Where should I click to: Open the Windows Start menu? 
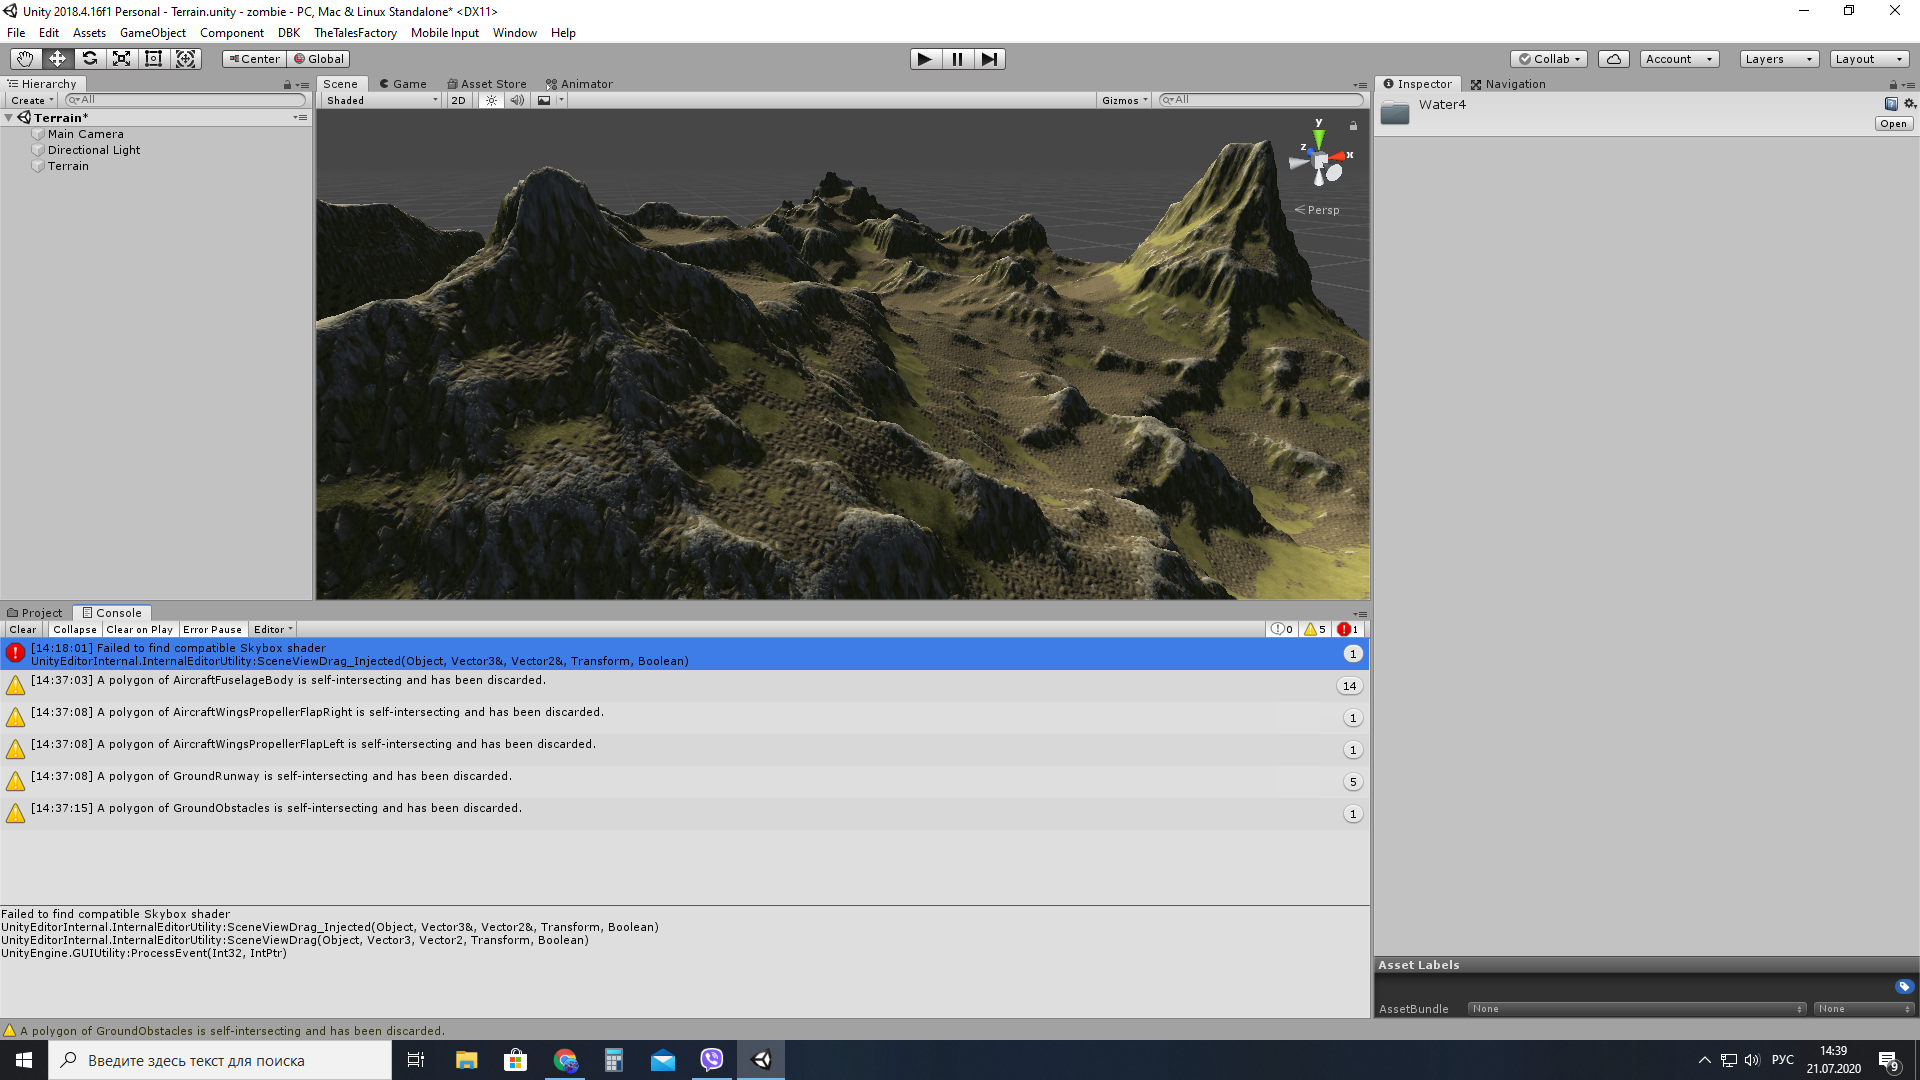(x=24, y=1060)
